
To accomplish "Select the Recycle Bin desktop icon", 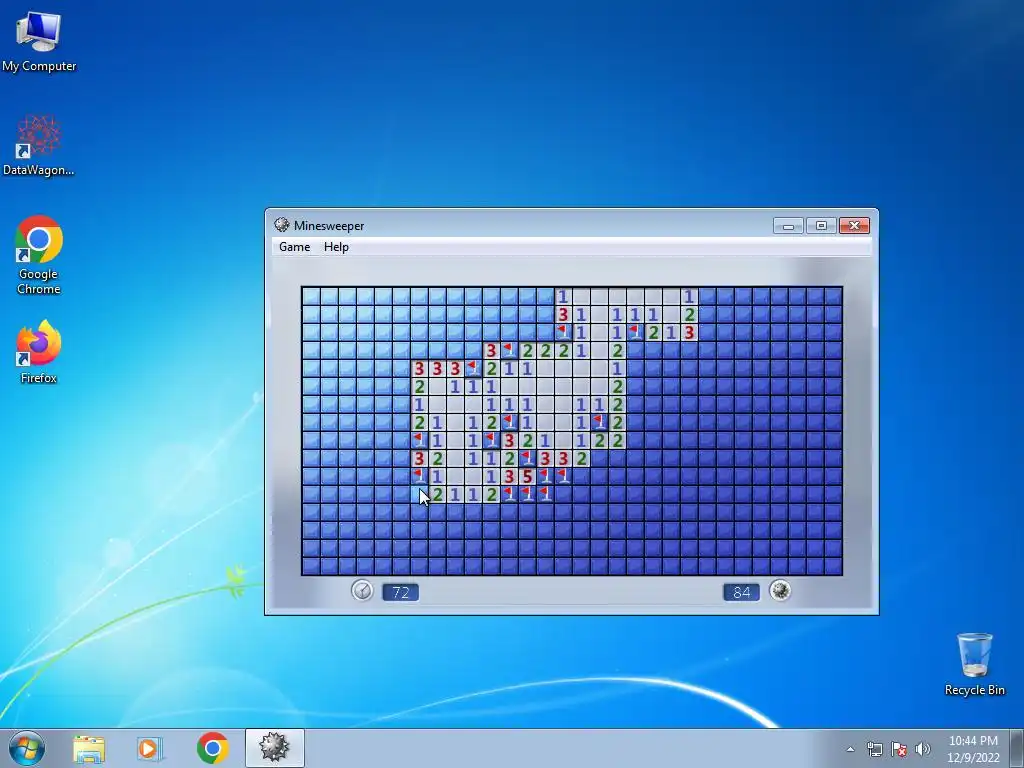I will click(974, 664).
